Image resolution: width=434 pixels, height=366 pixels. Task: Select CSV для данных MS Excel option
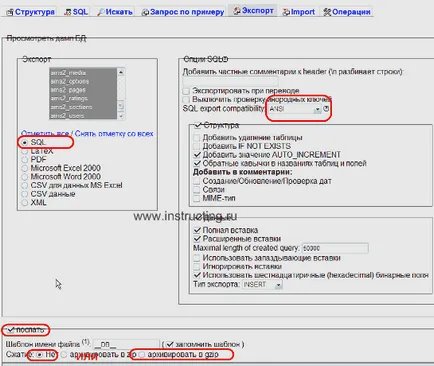[x=24, y=185]
